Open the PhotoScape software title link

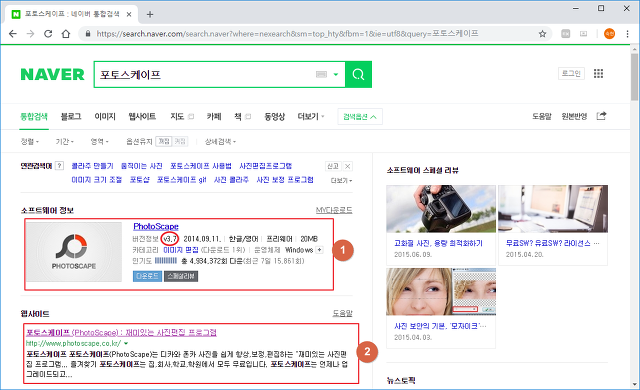156,226
